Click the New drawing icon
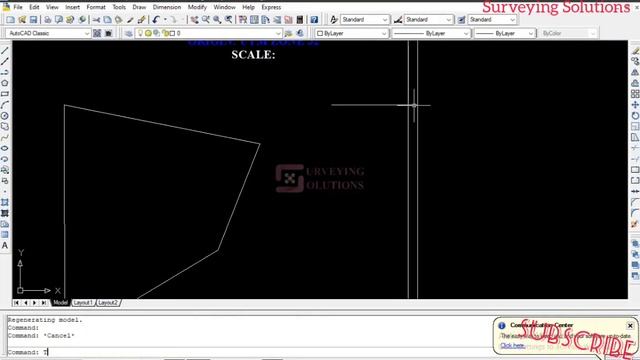 [x=11, y=20]
